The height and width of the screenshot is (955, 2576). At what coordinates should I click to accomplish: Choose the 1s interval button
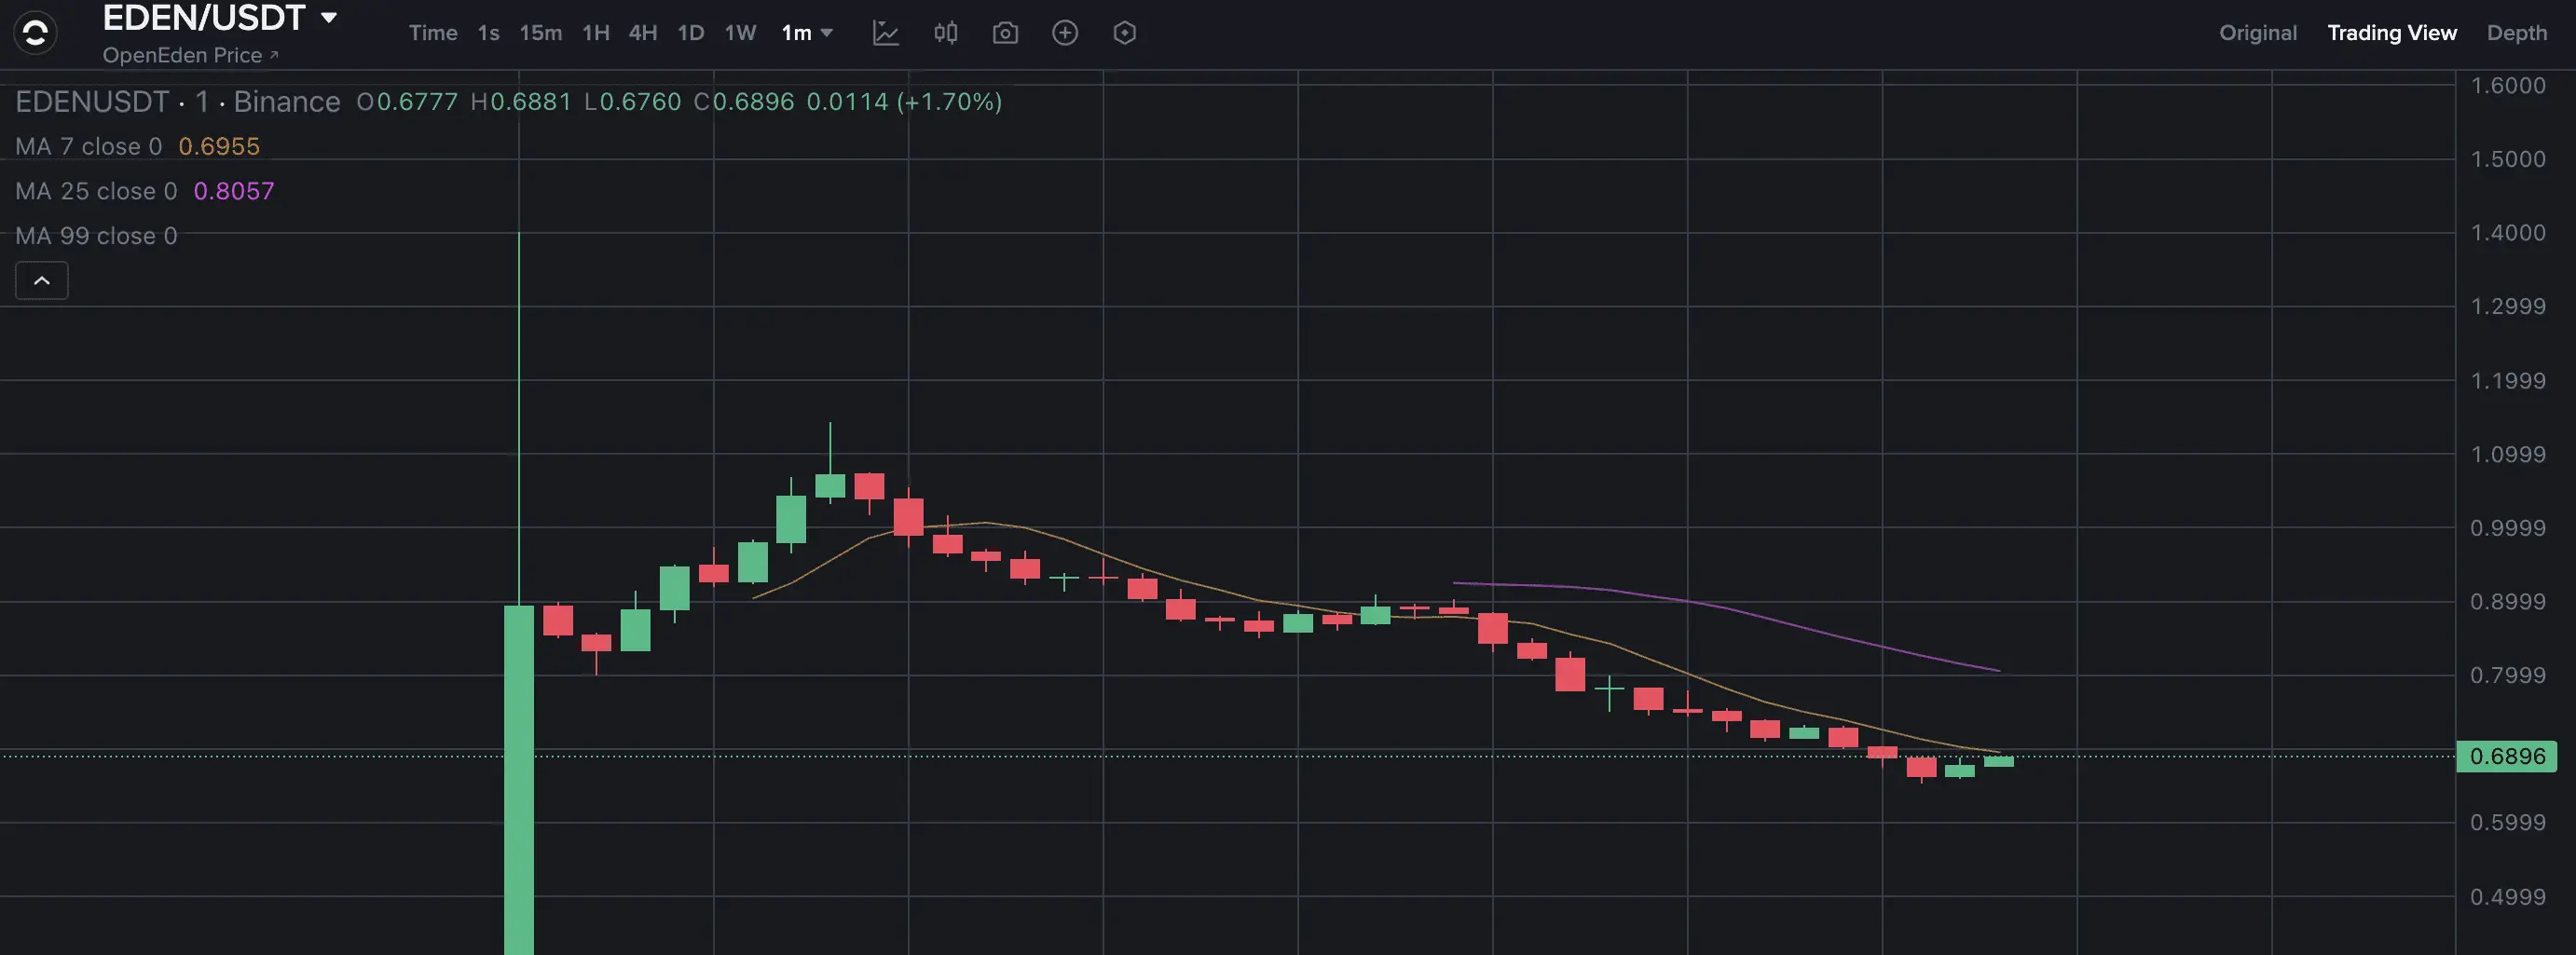pos(488,33)
